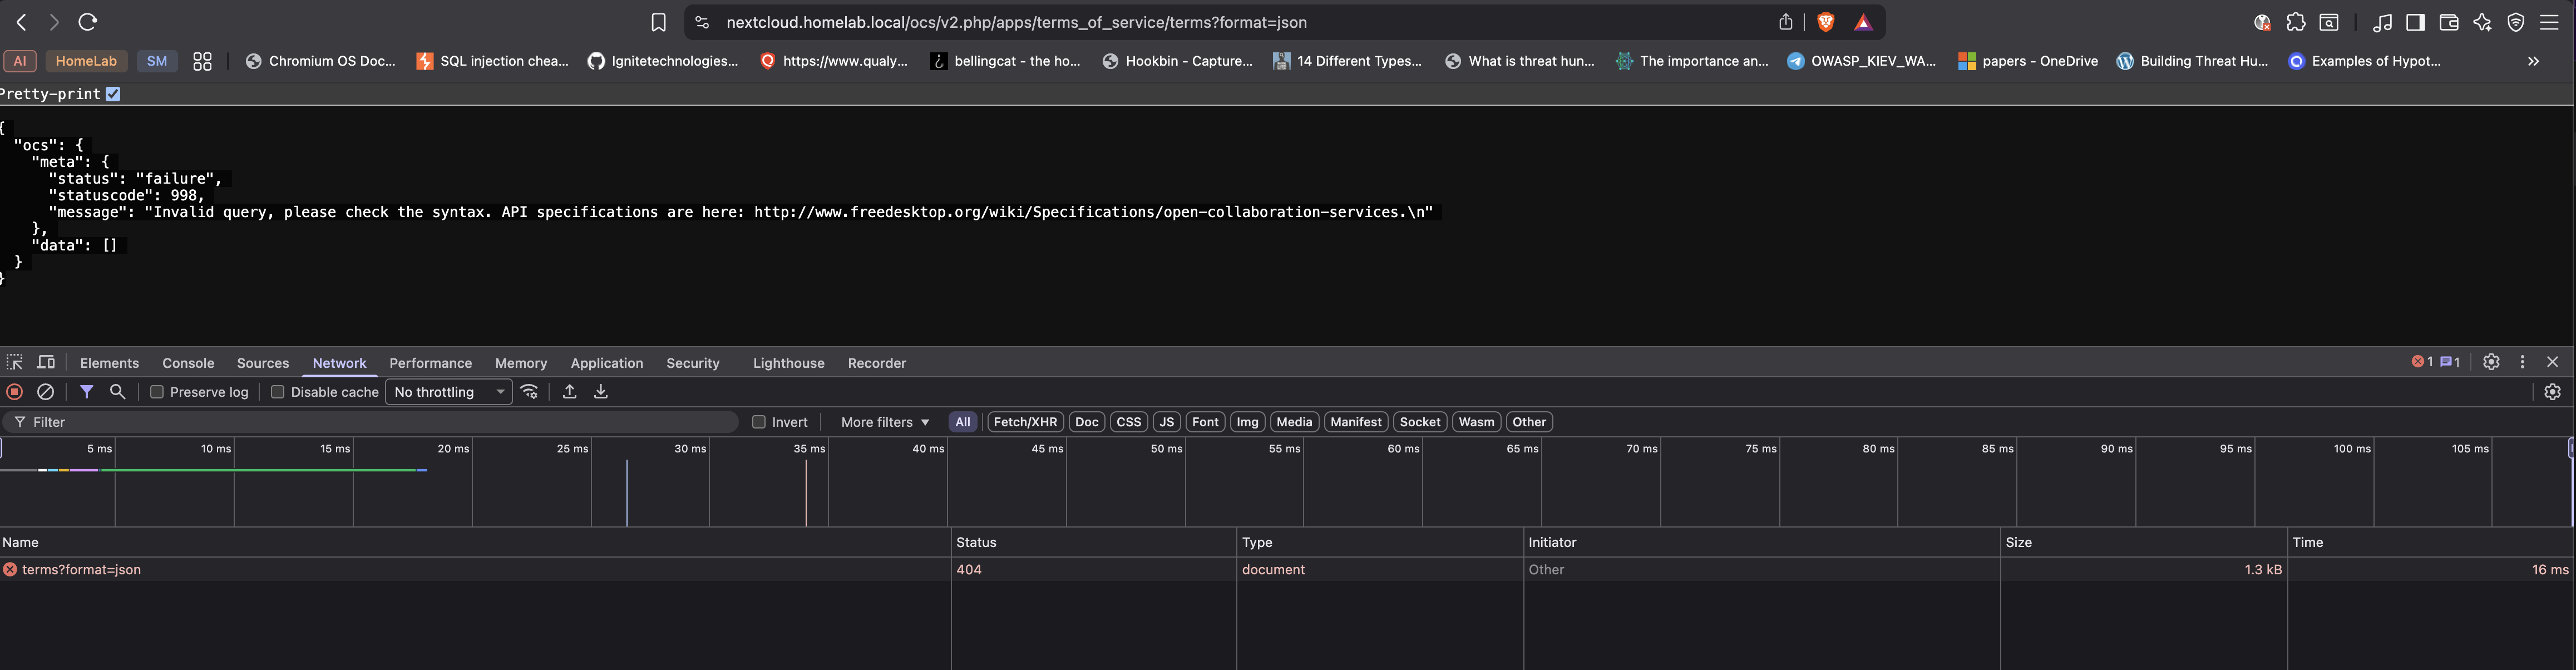Open the No throttling dropdown

click(448, 392)
